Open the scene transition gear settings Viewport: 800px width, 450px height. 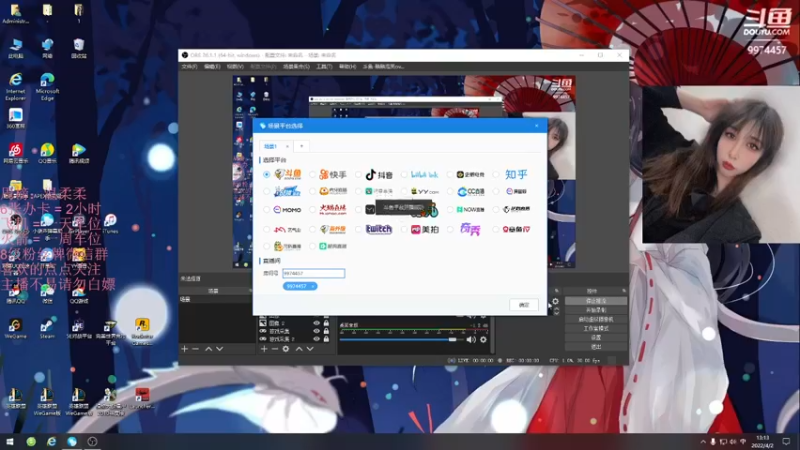tap(556, 301)
